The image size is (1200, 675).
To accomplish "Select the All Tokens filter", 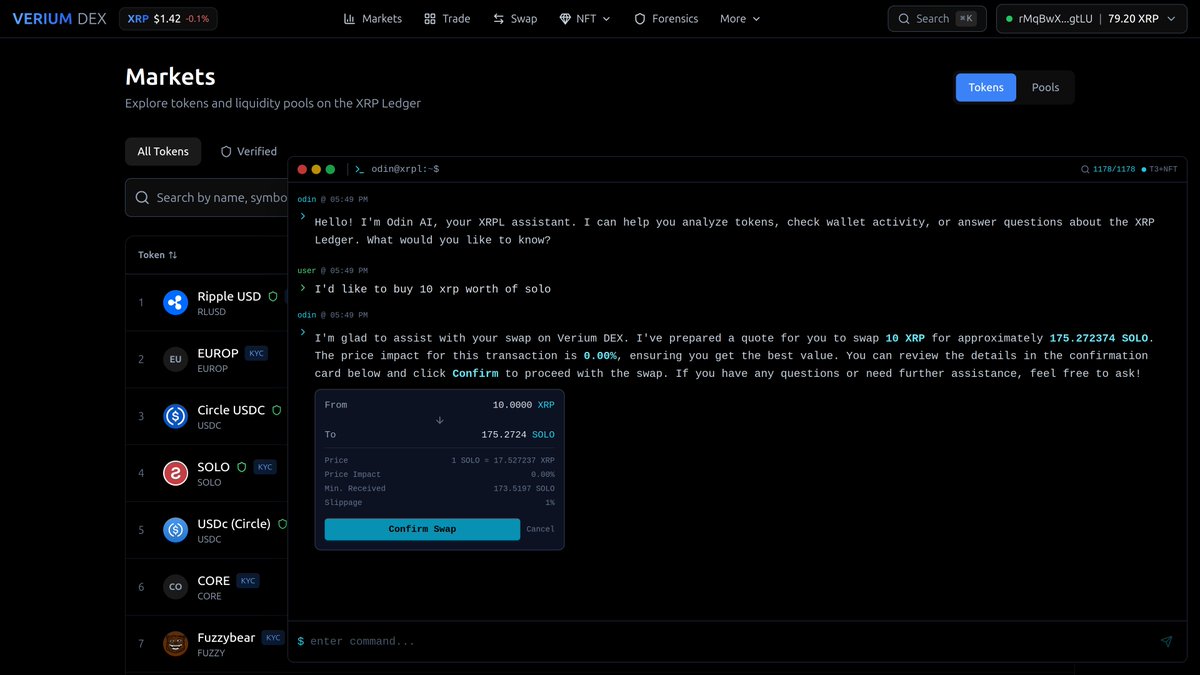I will 163,151.
